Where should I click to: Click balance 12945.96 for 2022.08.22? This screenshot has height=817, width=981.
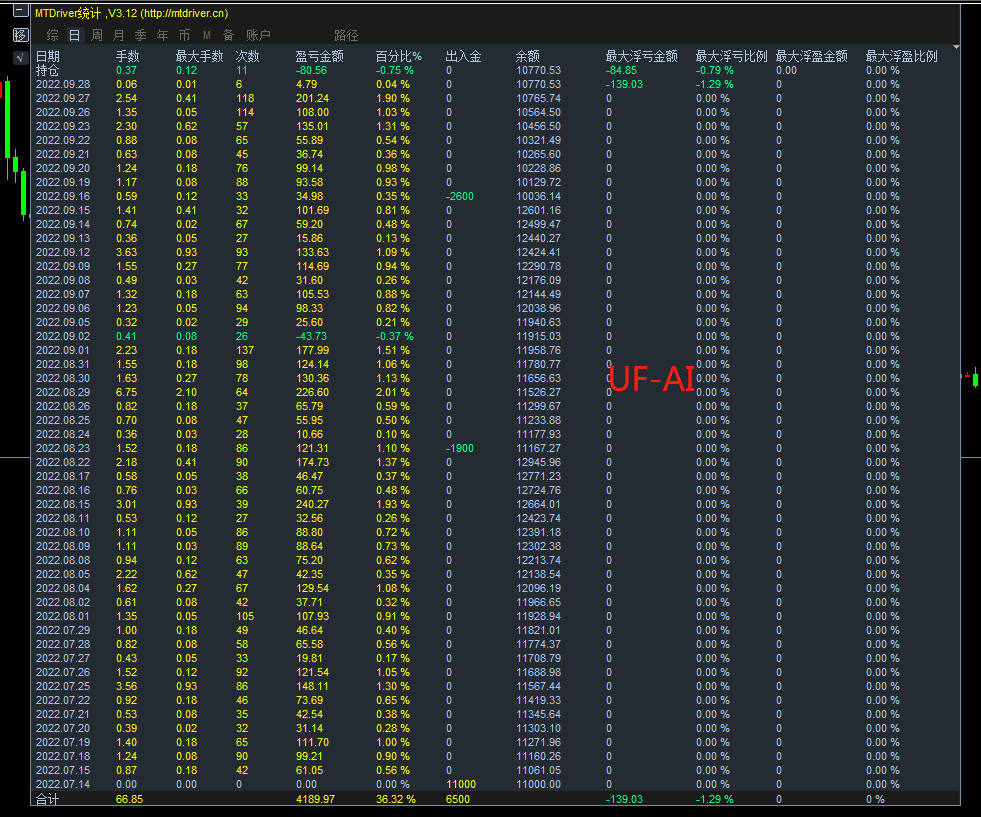(x=539, y=462)
